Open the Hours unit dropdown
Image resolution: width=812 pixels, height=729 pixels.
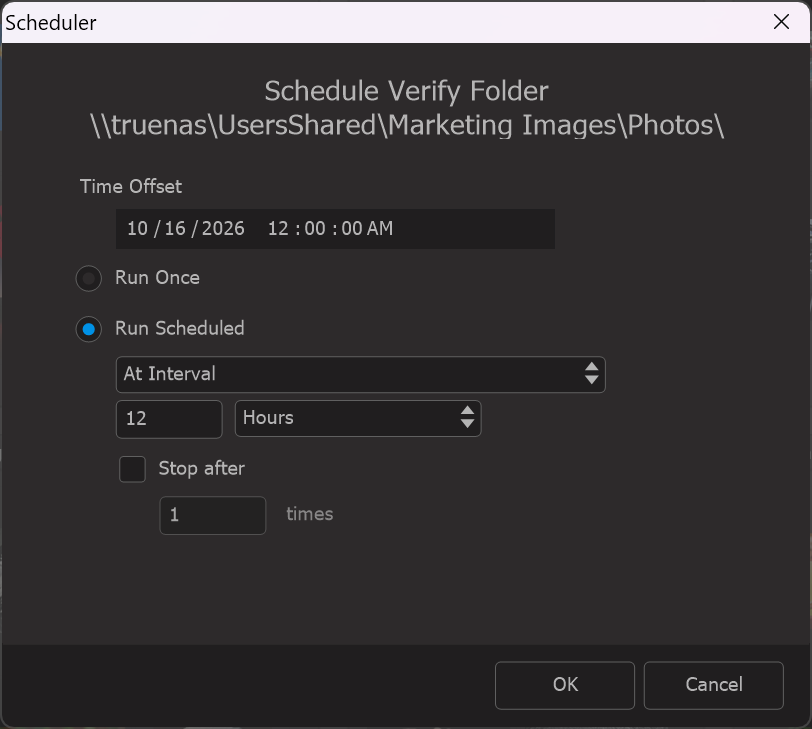click(x=358, y=418)
